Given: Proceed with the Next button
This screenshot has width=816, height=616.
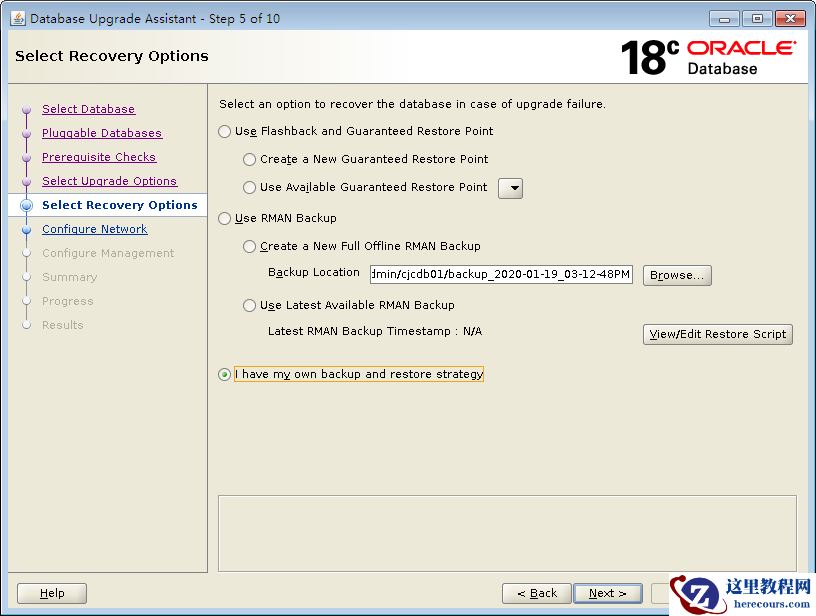Looking at the screenshot, I should pos(607,593).
